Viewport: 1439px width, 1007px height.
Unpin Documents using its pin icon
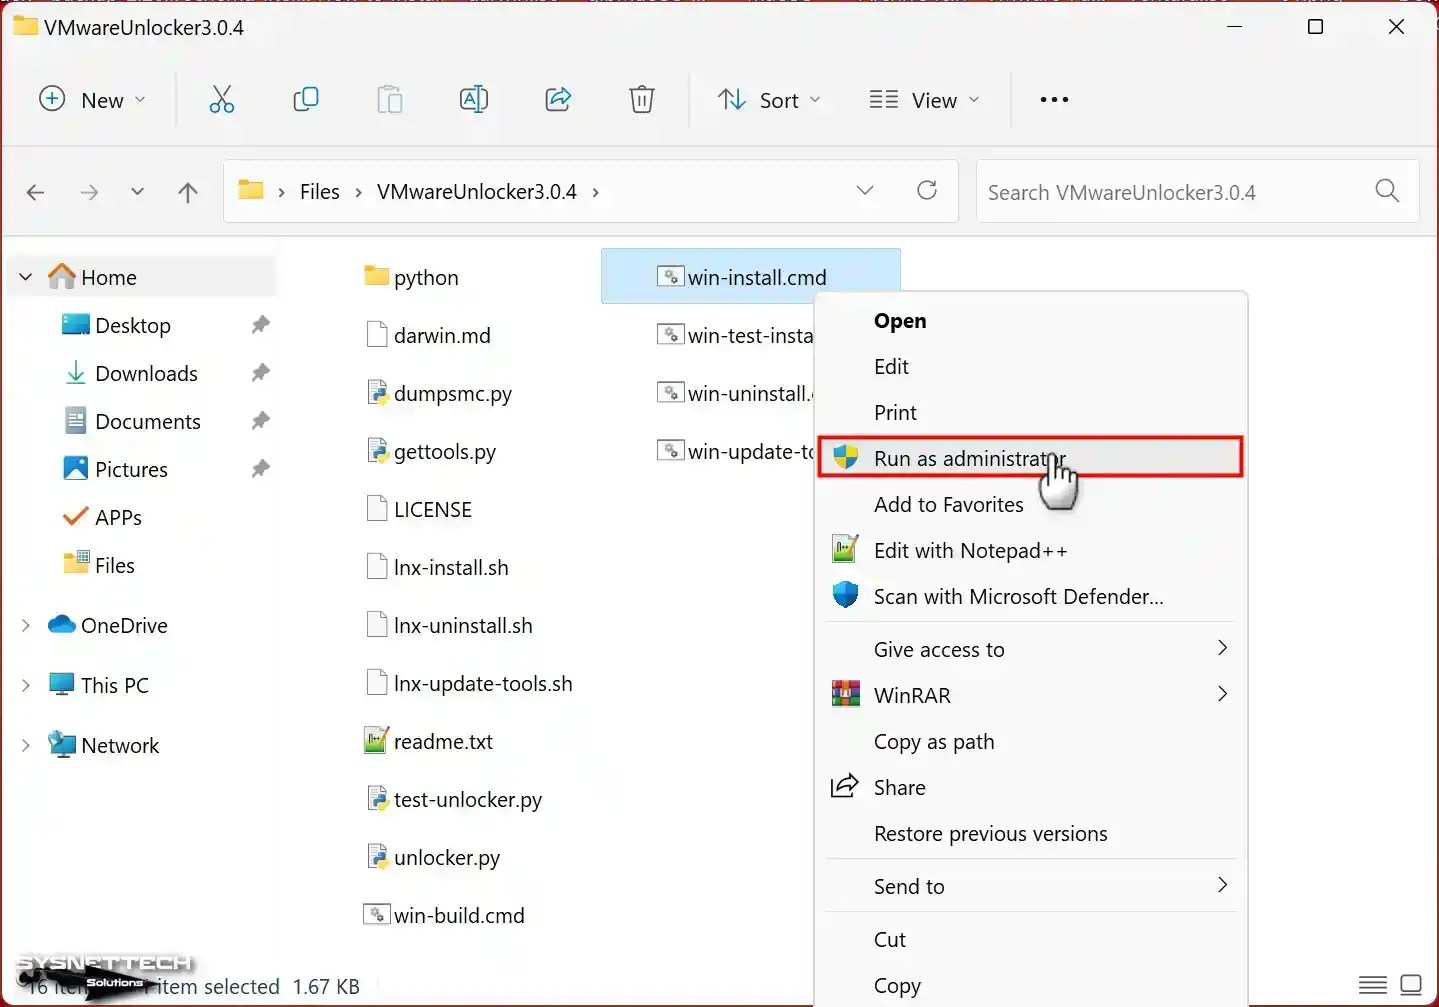click(x=260, y=420)
